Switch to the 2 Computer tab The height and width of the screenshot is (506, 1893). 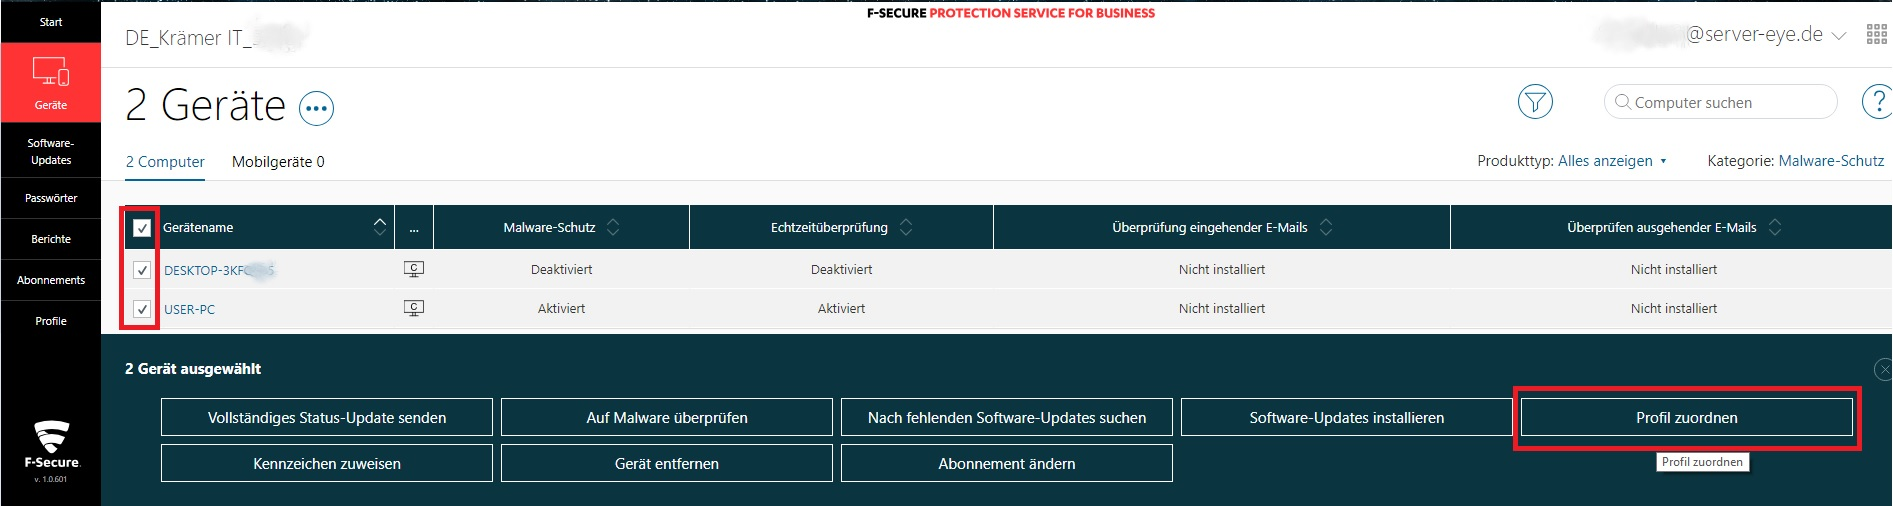[165, 162]
